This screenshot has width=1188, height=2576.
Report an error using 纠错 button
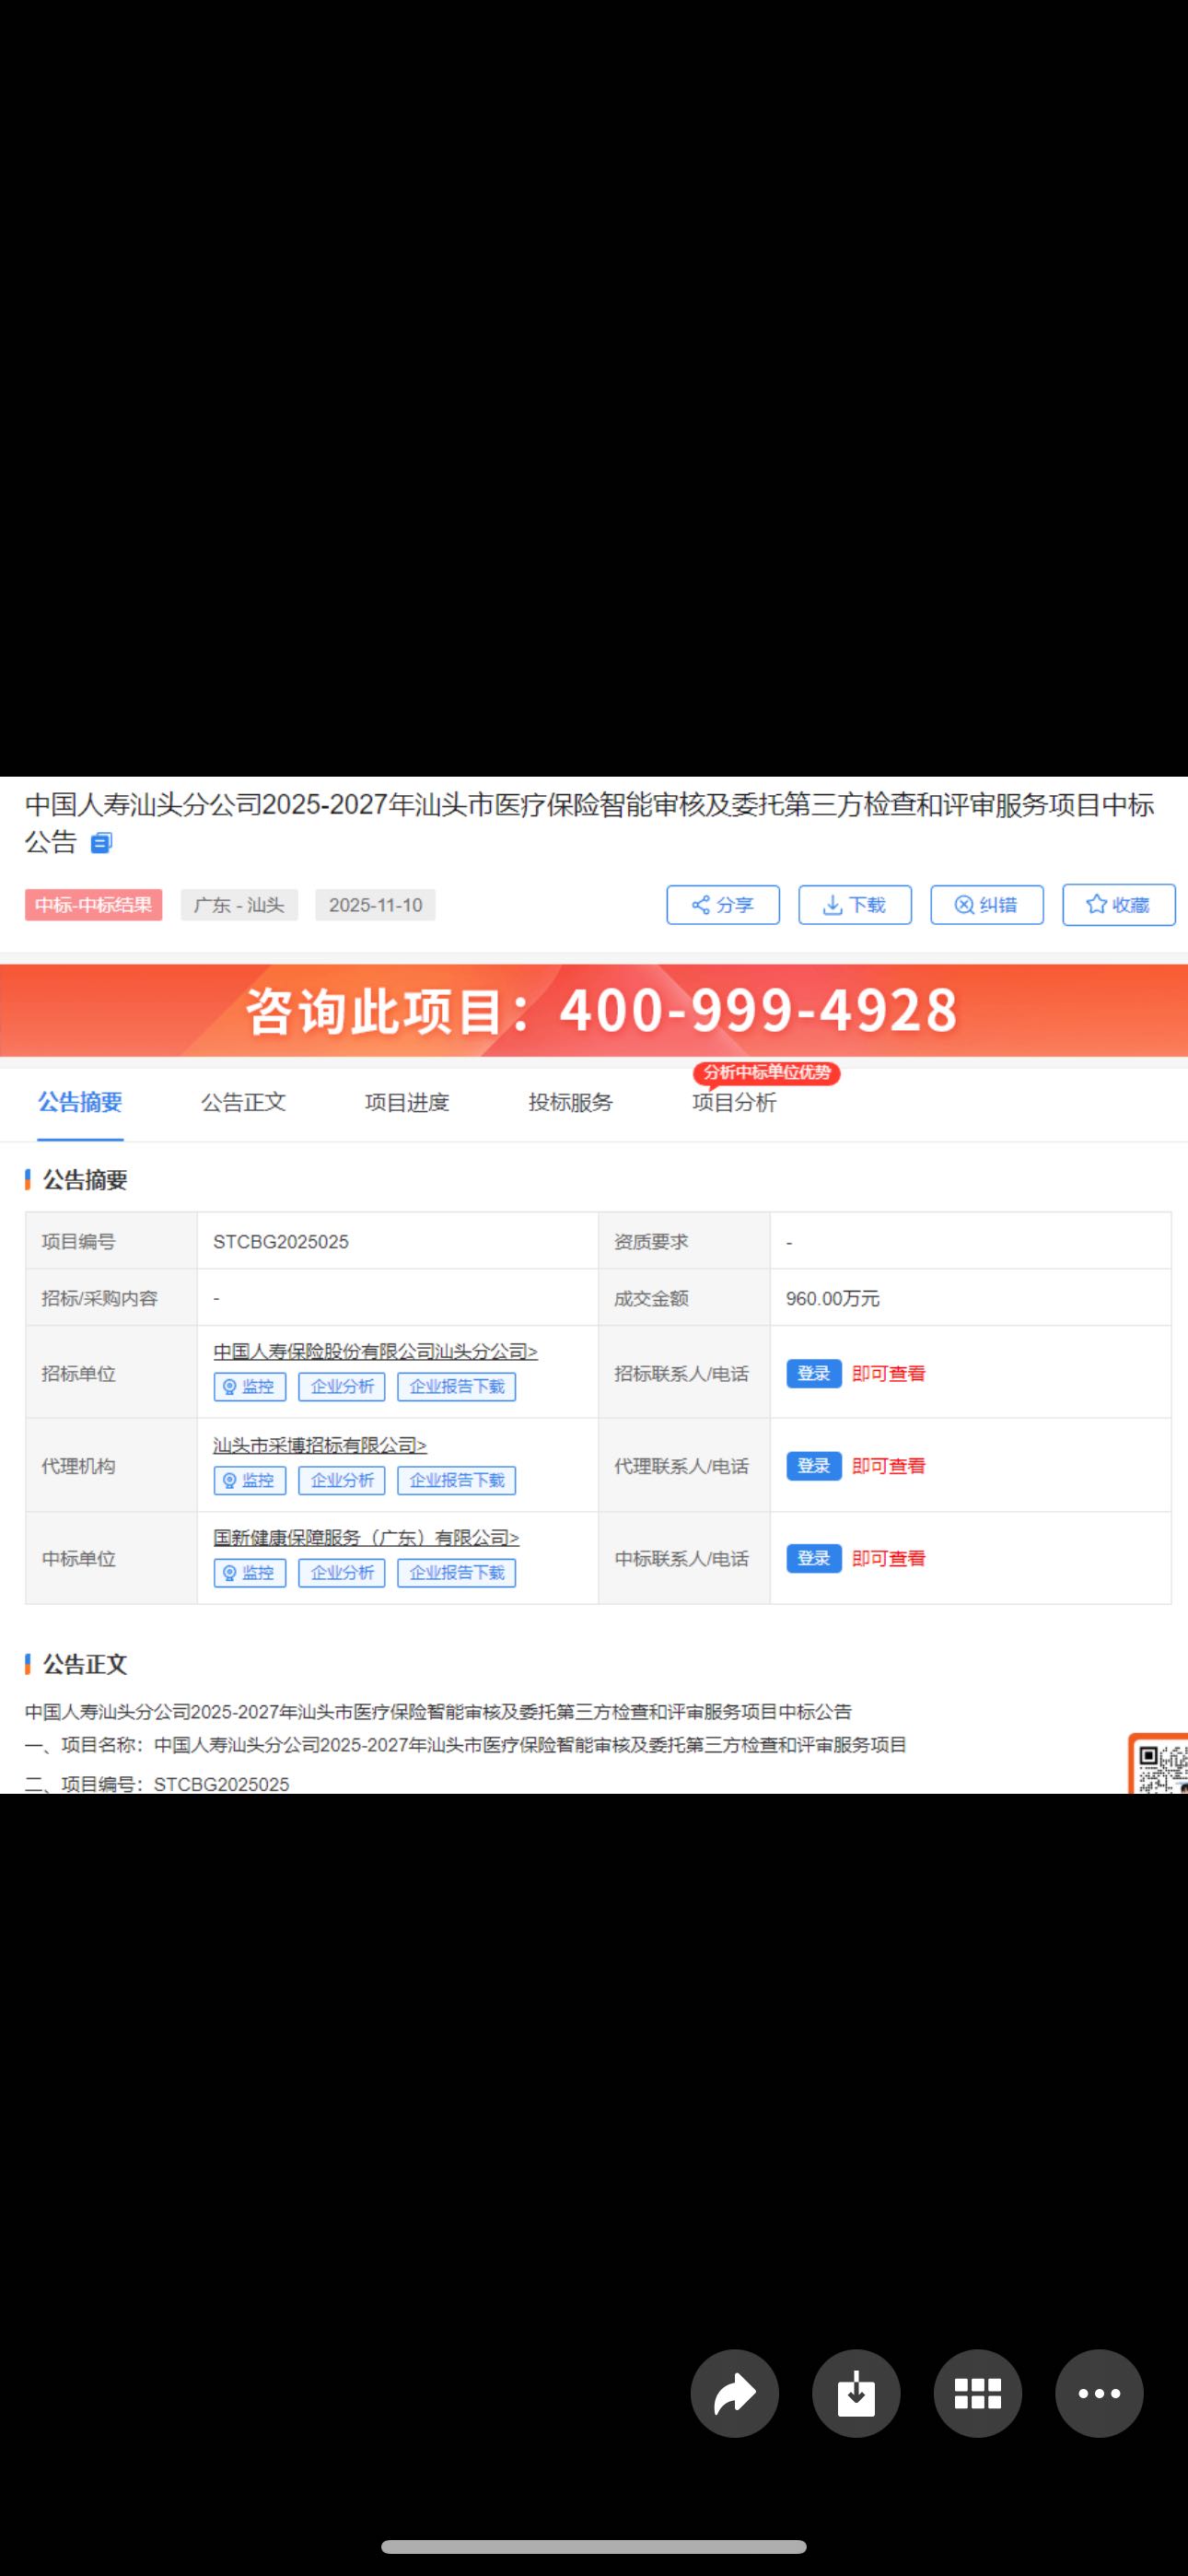pyautogui.click(x=987, y=905)
